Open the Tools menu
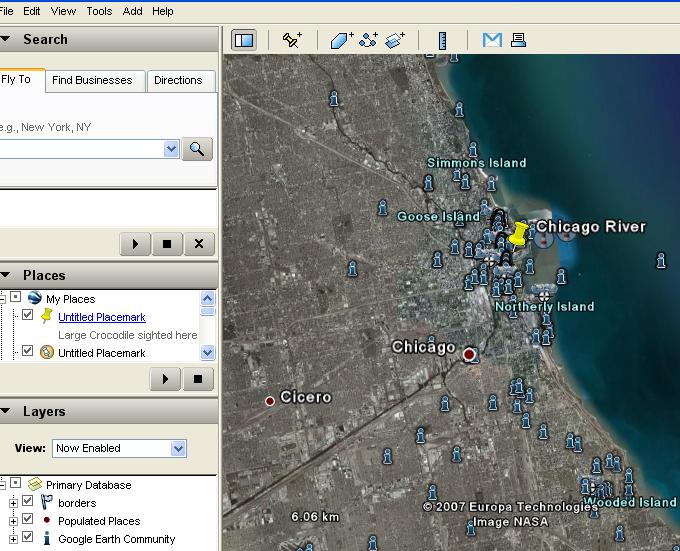Screen dimensions: 680x551 pos(99,11)
